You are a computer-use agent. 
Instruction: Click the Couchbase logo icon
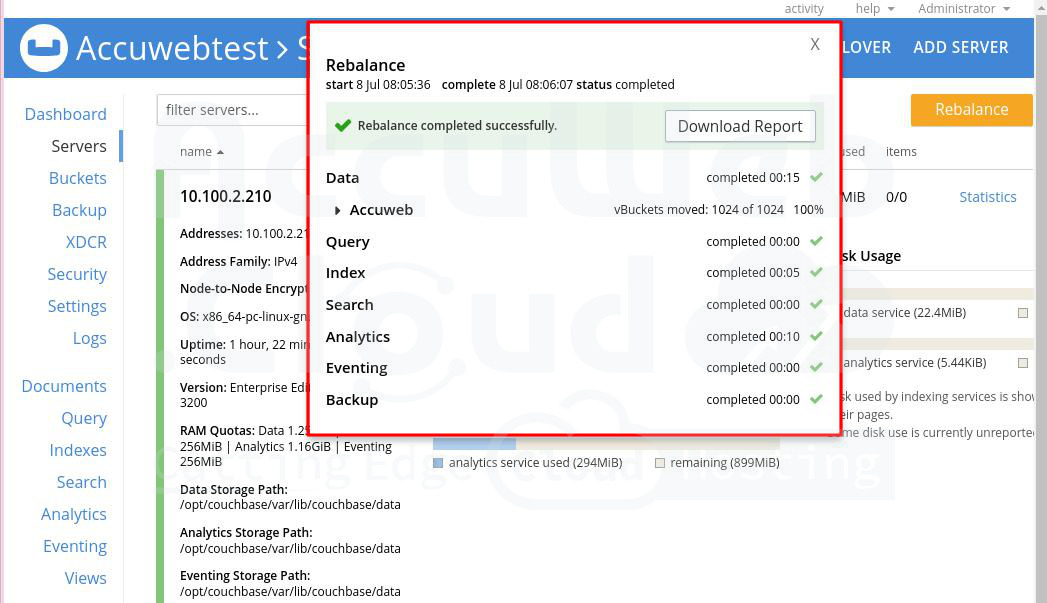click(43, 47)
